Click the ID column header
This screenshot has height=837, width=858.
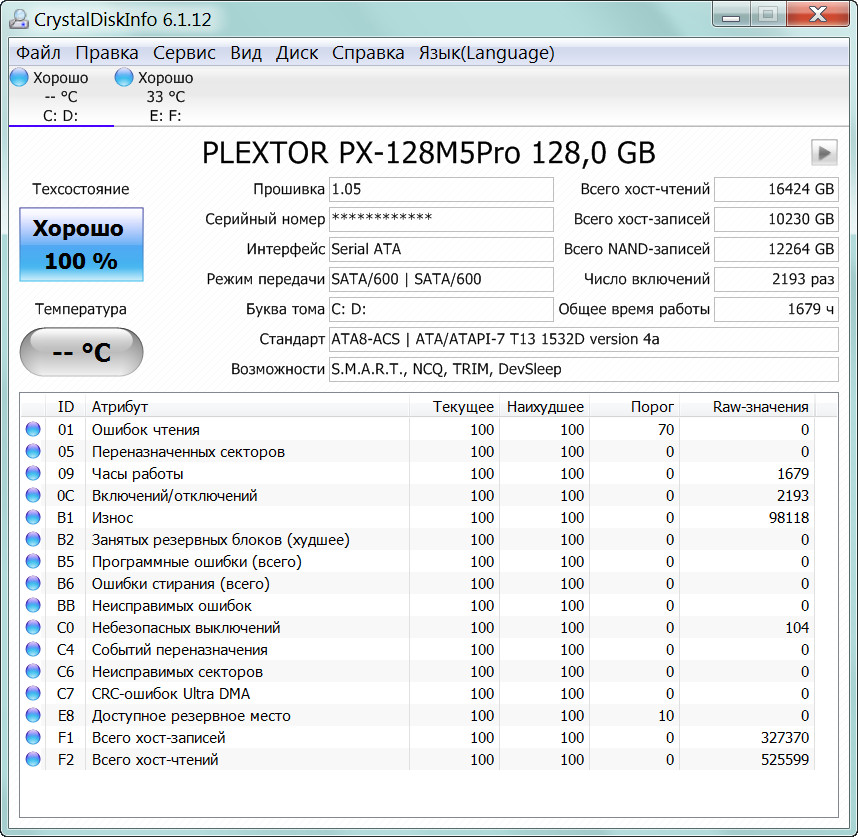pos(66,407)
